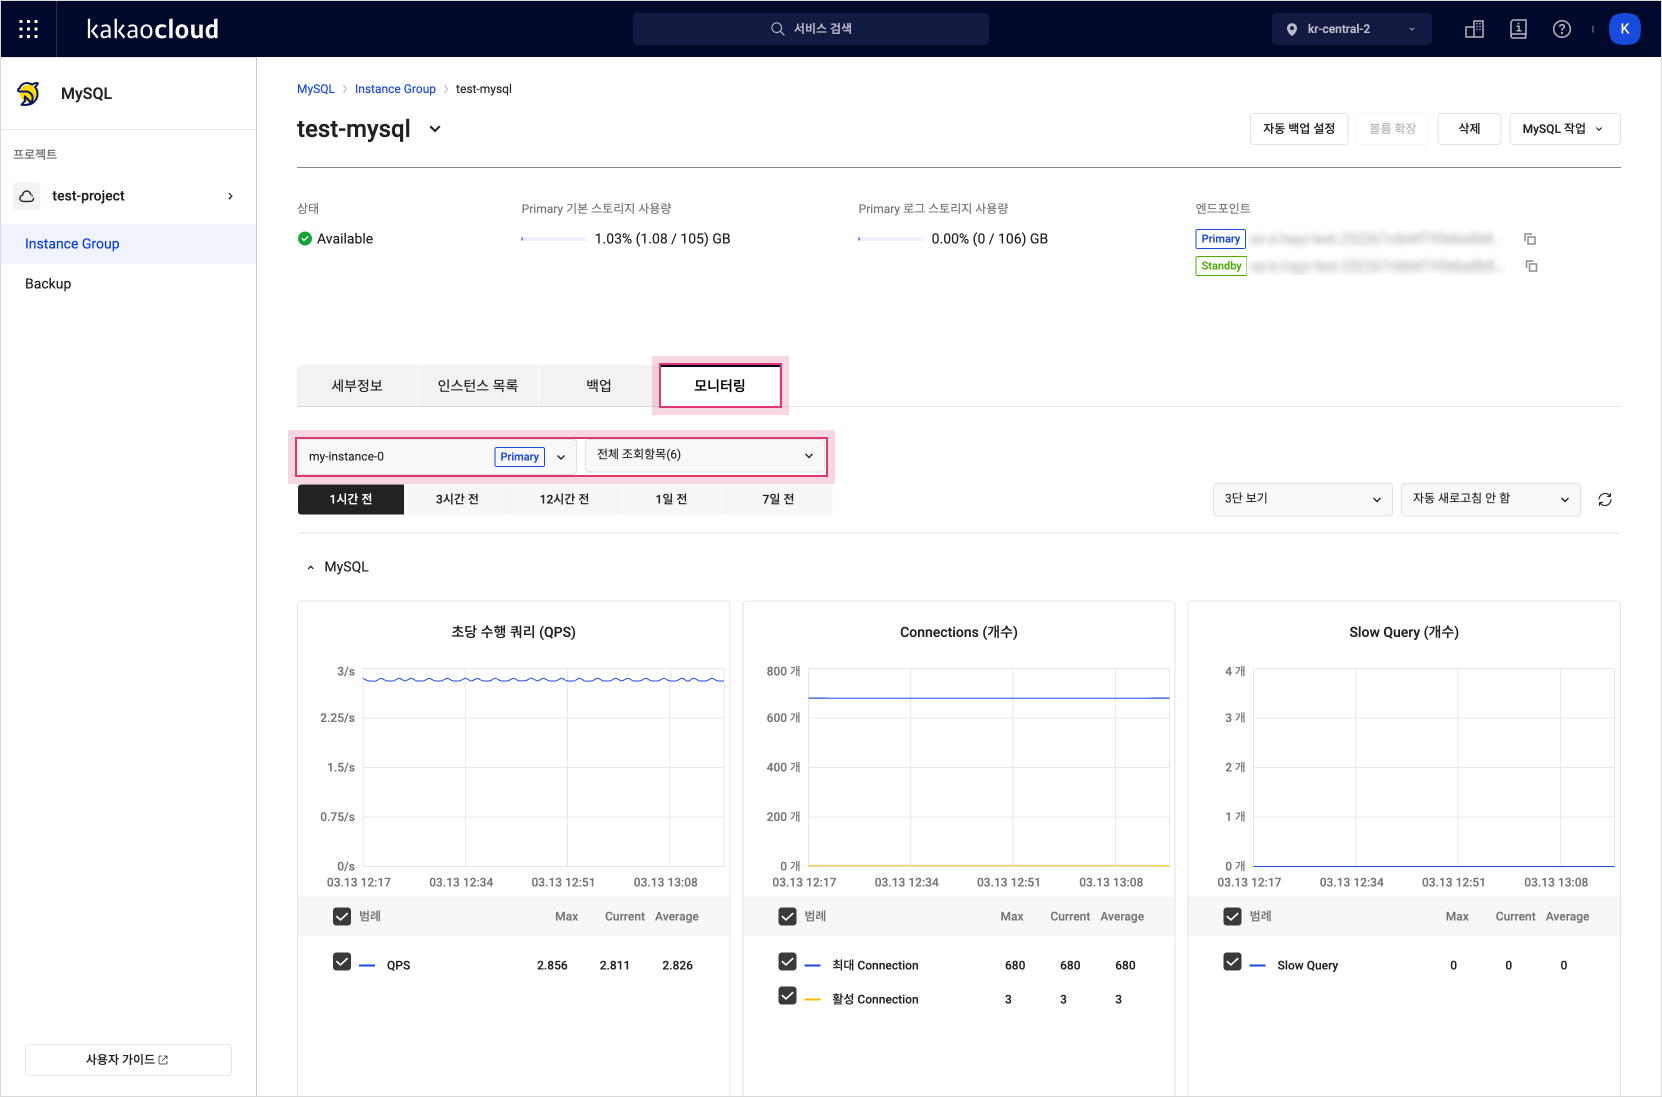
Task: Collapse the MySQL charts section
Action: pyautogui.click(x=310, y=568)
